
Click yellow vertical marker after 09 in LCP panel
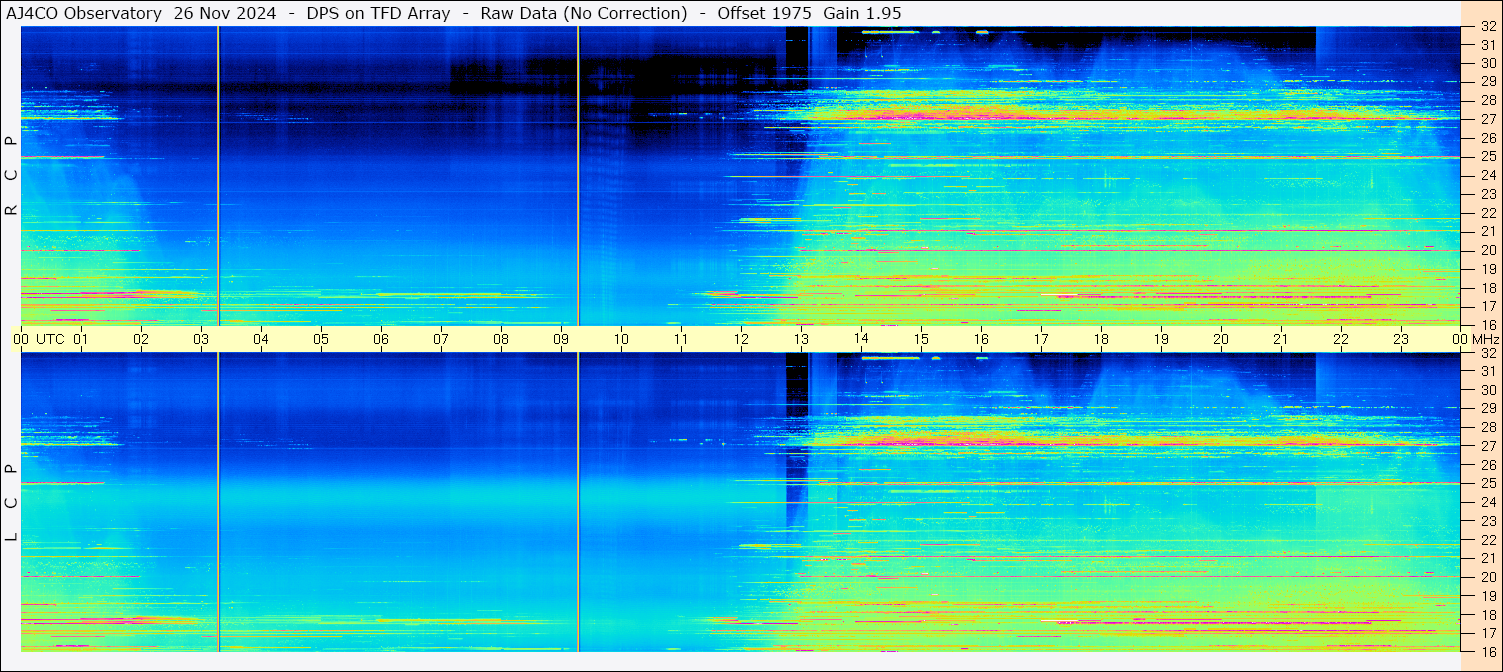coord(578,502)
